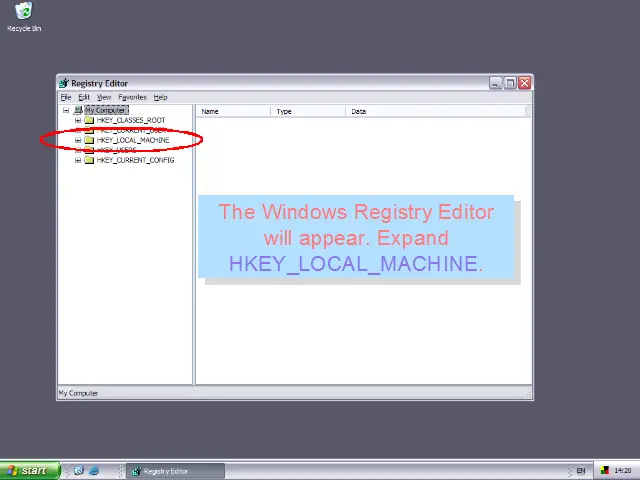
Task: Click the HKEY_LOCAL_MACHINE folder icon
Action: [89, 140]
